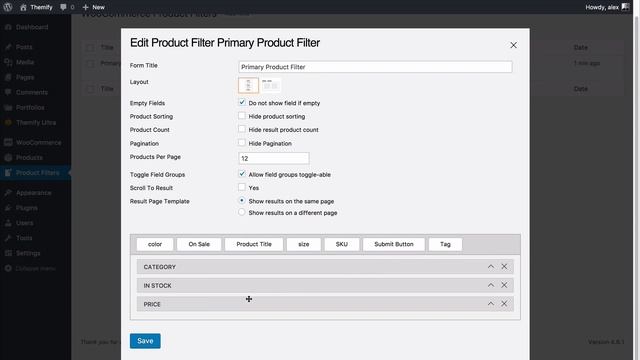Enable Hide product sorting checkbox
This screenshot has height=360, width=640.
pyautogui.click(x=242, y=116)
